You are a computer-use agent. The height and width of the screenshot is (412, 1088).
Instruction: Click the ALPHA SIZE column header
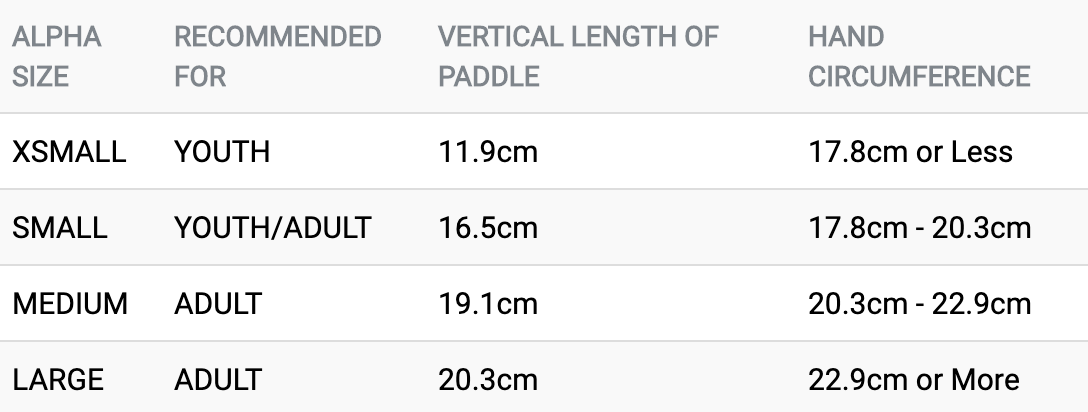[57, 56]
